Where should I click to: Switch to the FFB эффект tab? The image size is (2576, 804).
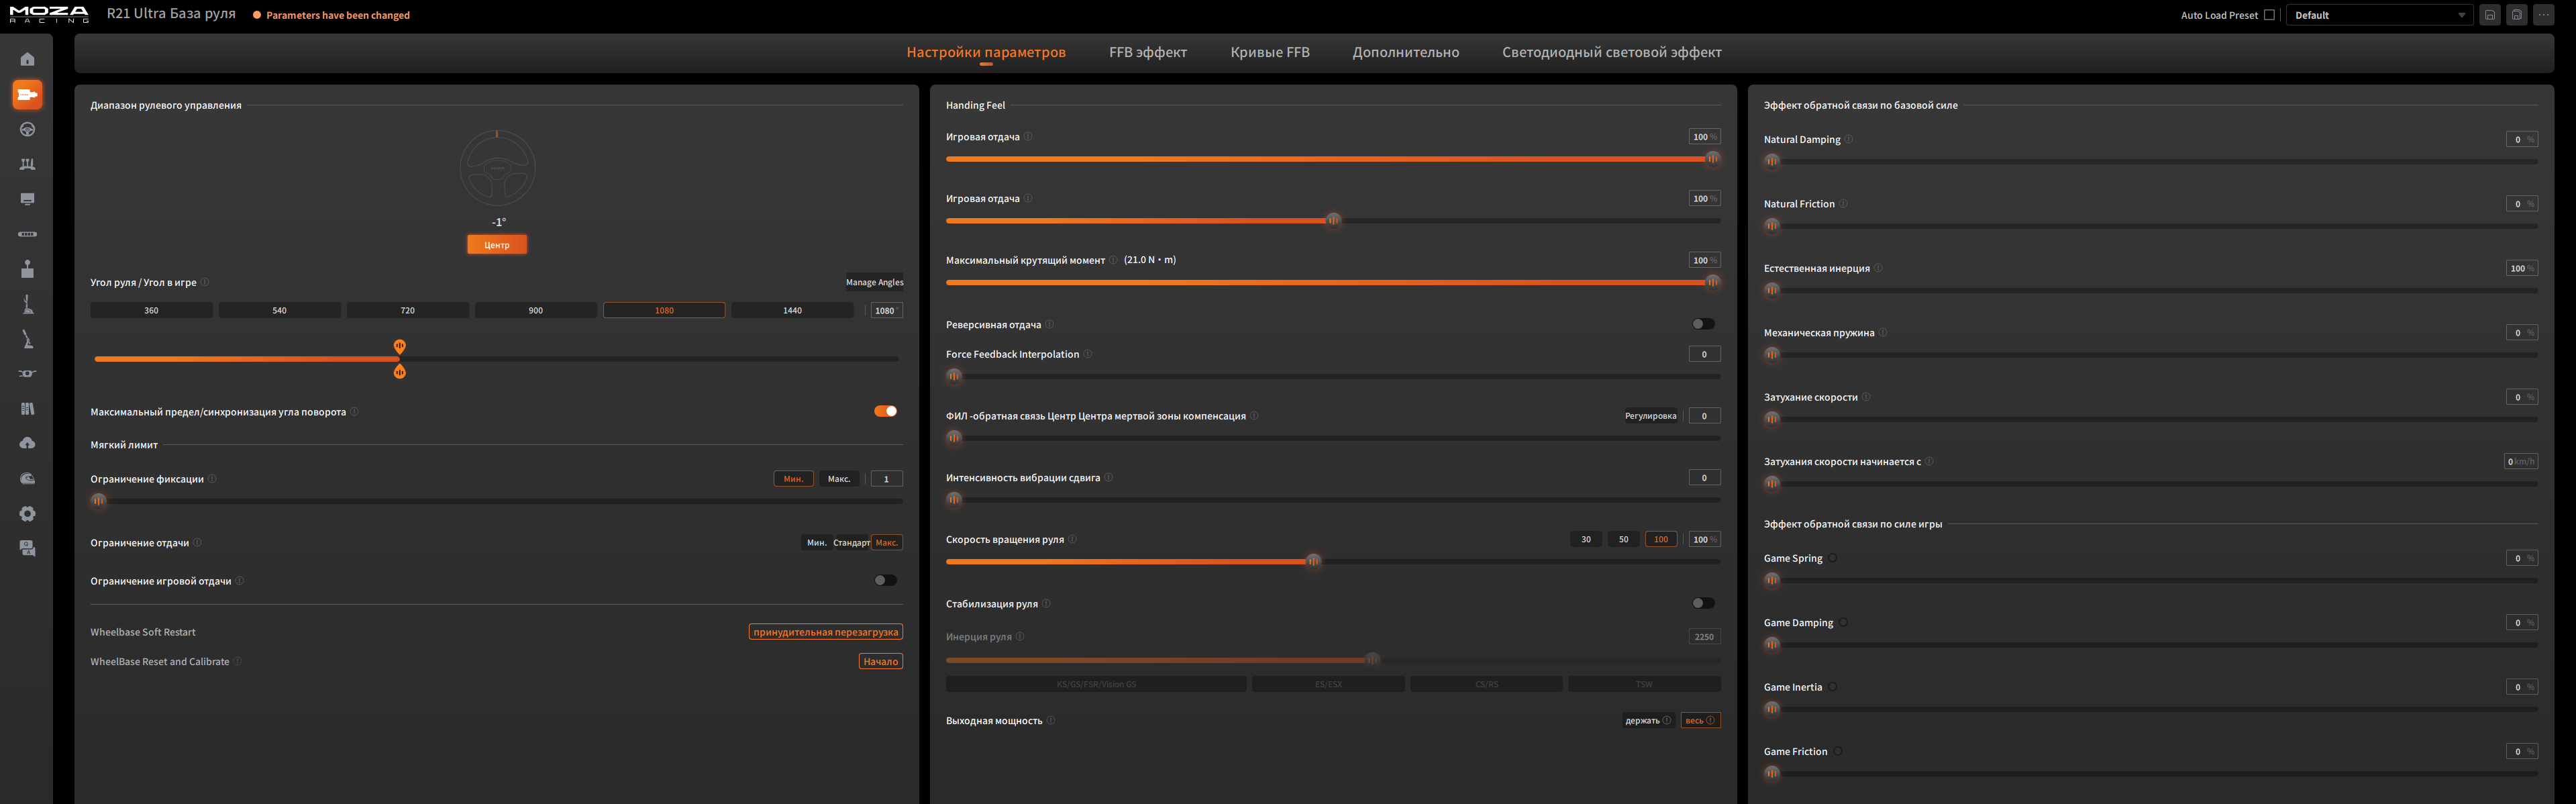1147,52
